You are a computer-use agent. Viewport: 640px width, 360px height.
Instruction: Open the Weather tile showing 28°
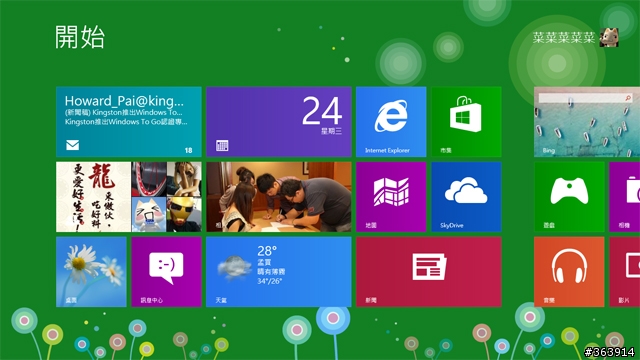coord(279,272)
